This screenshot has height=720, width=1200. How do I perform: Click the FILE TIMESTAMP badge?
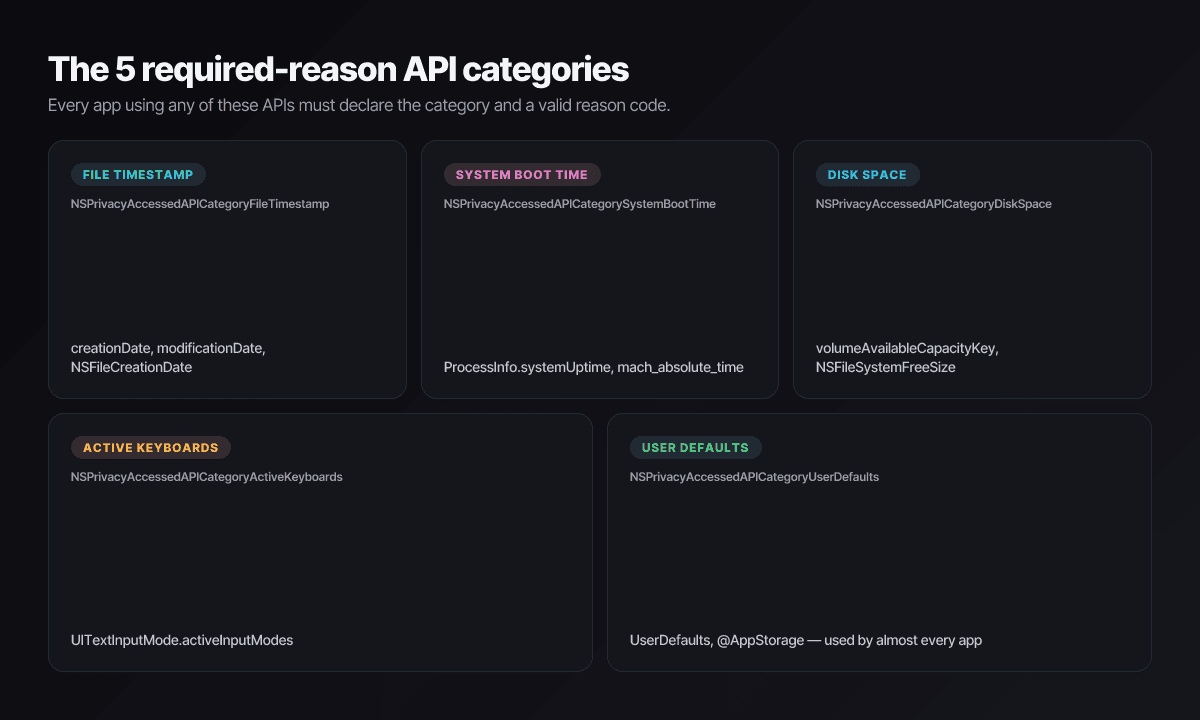[138, 175]
